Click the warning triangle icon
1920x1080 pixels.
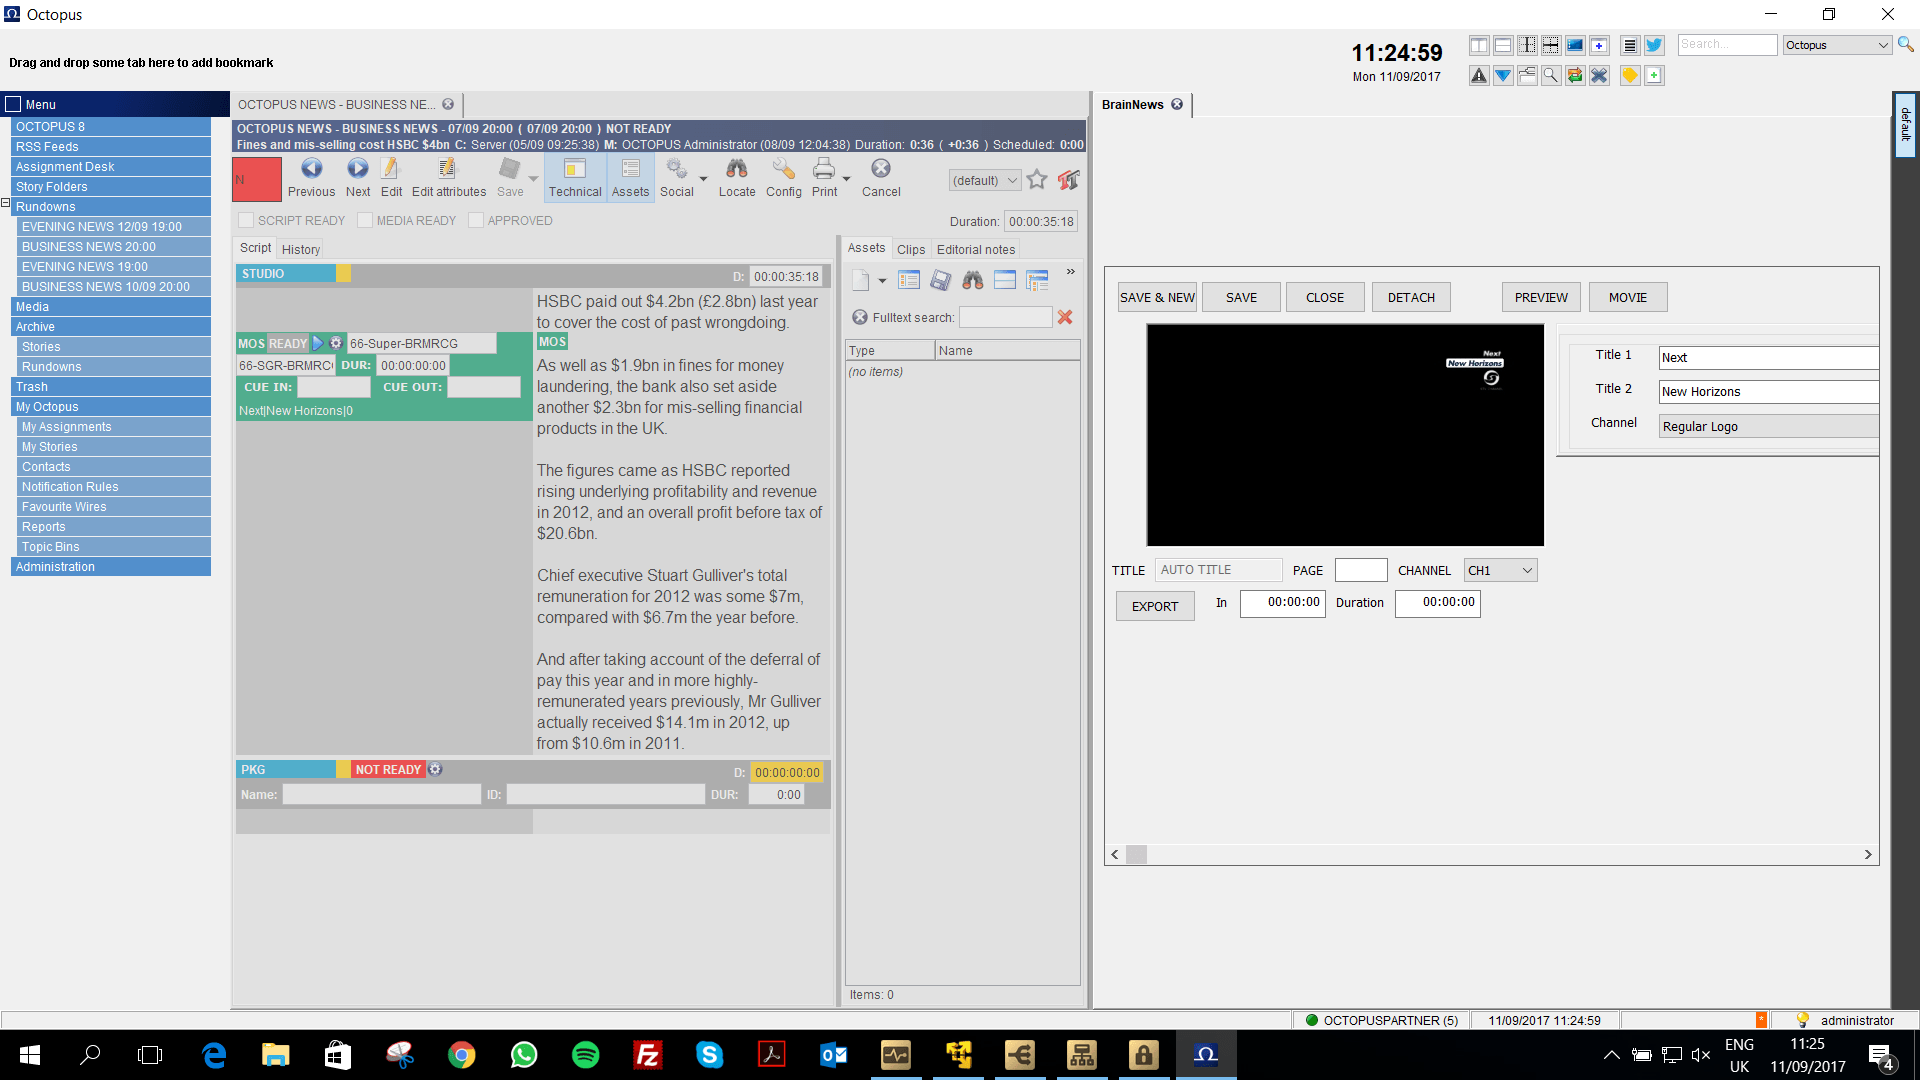coord(1479,76)
